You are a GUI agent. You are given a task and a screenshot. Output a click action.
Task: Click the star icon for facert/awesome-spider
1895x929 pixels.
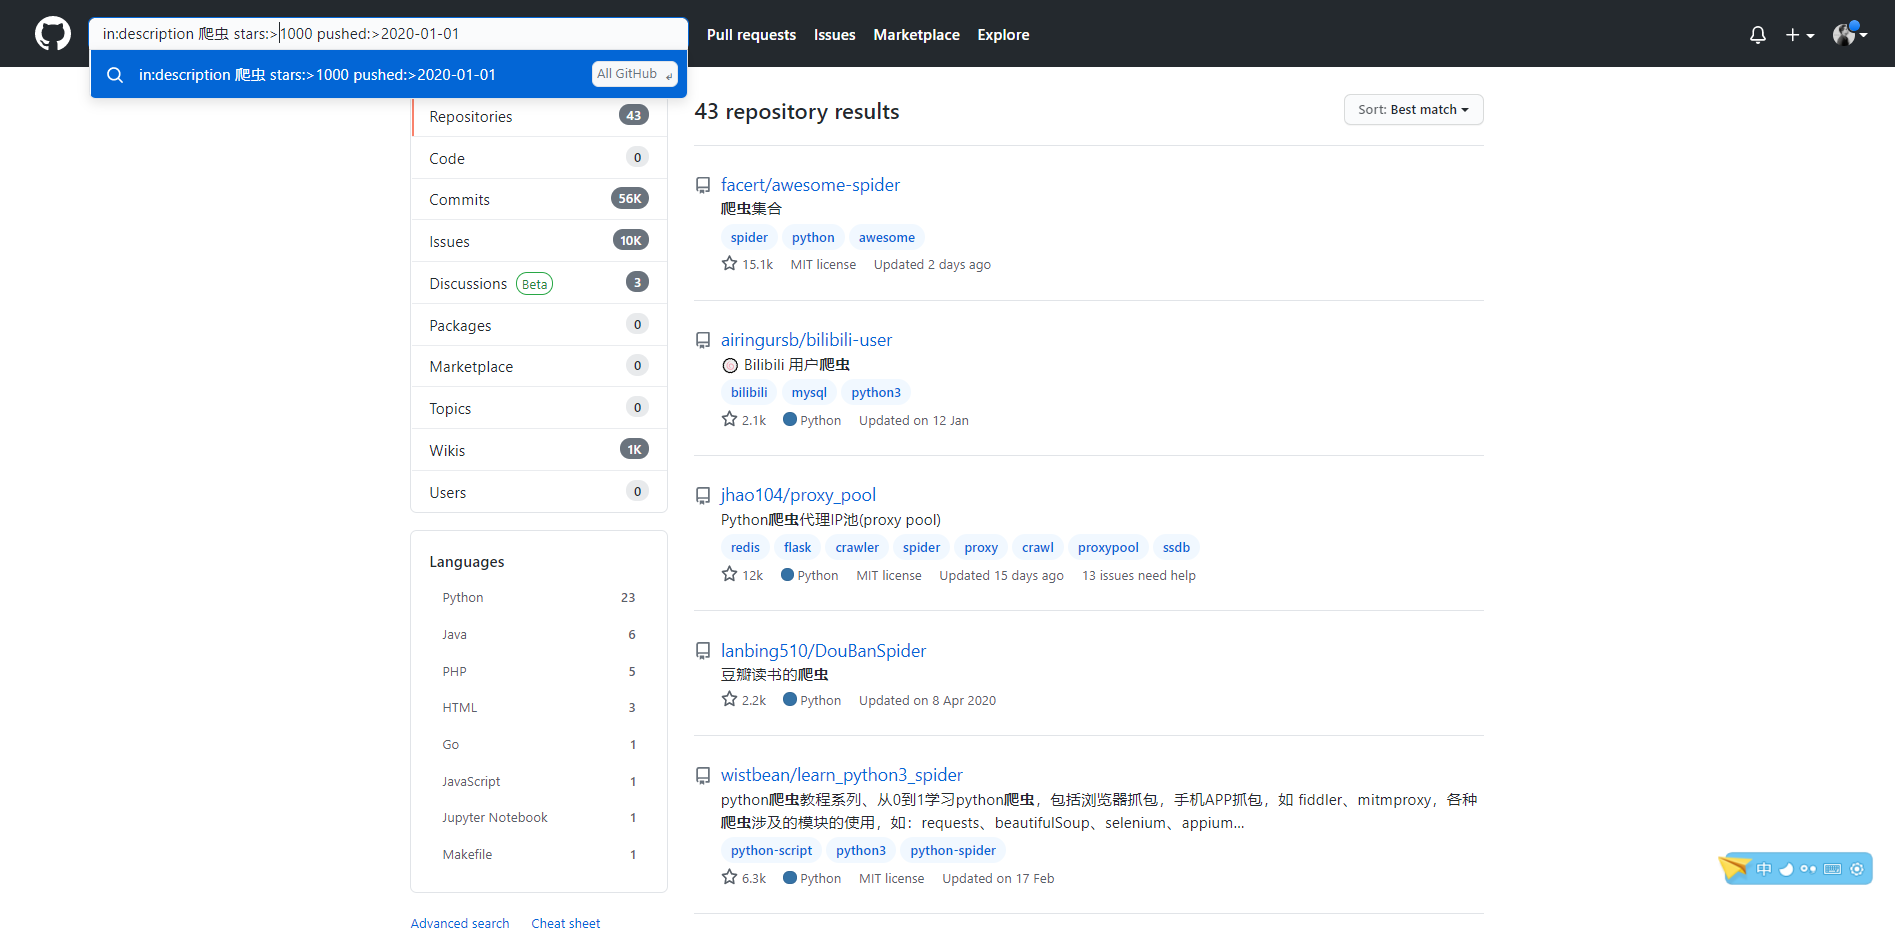[x=729, y=264]
